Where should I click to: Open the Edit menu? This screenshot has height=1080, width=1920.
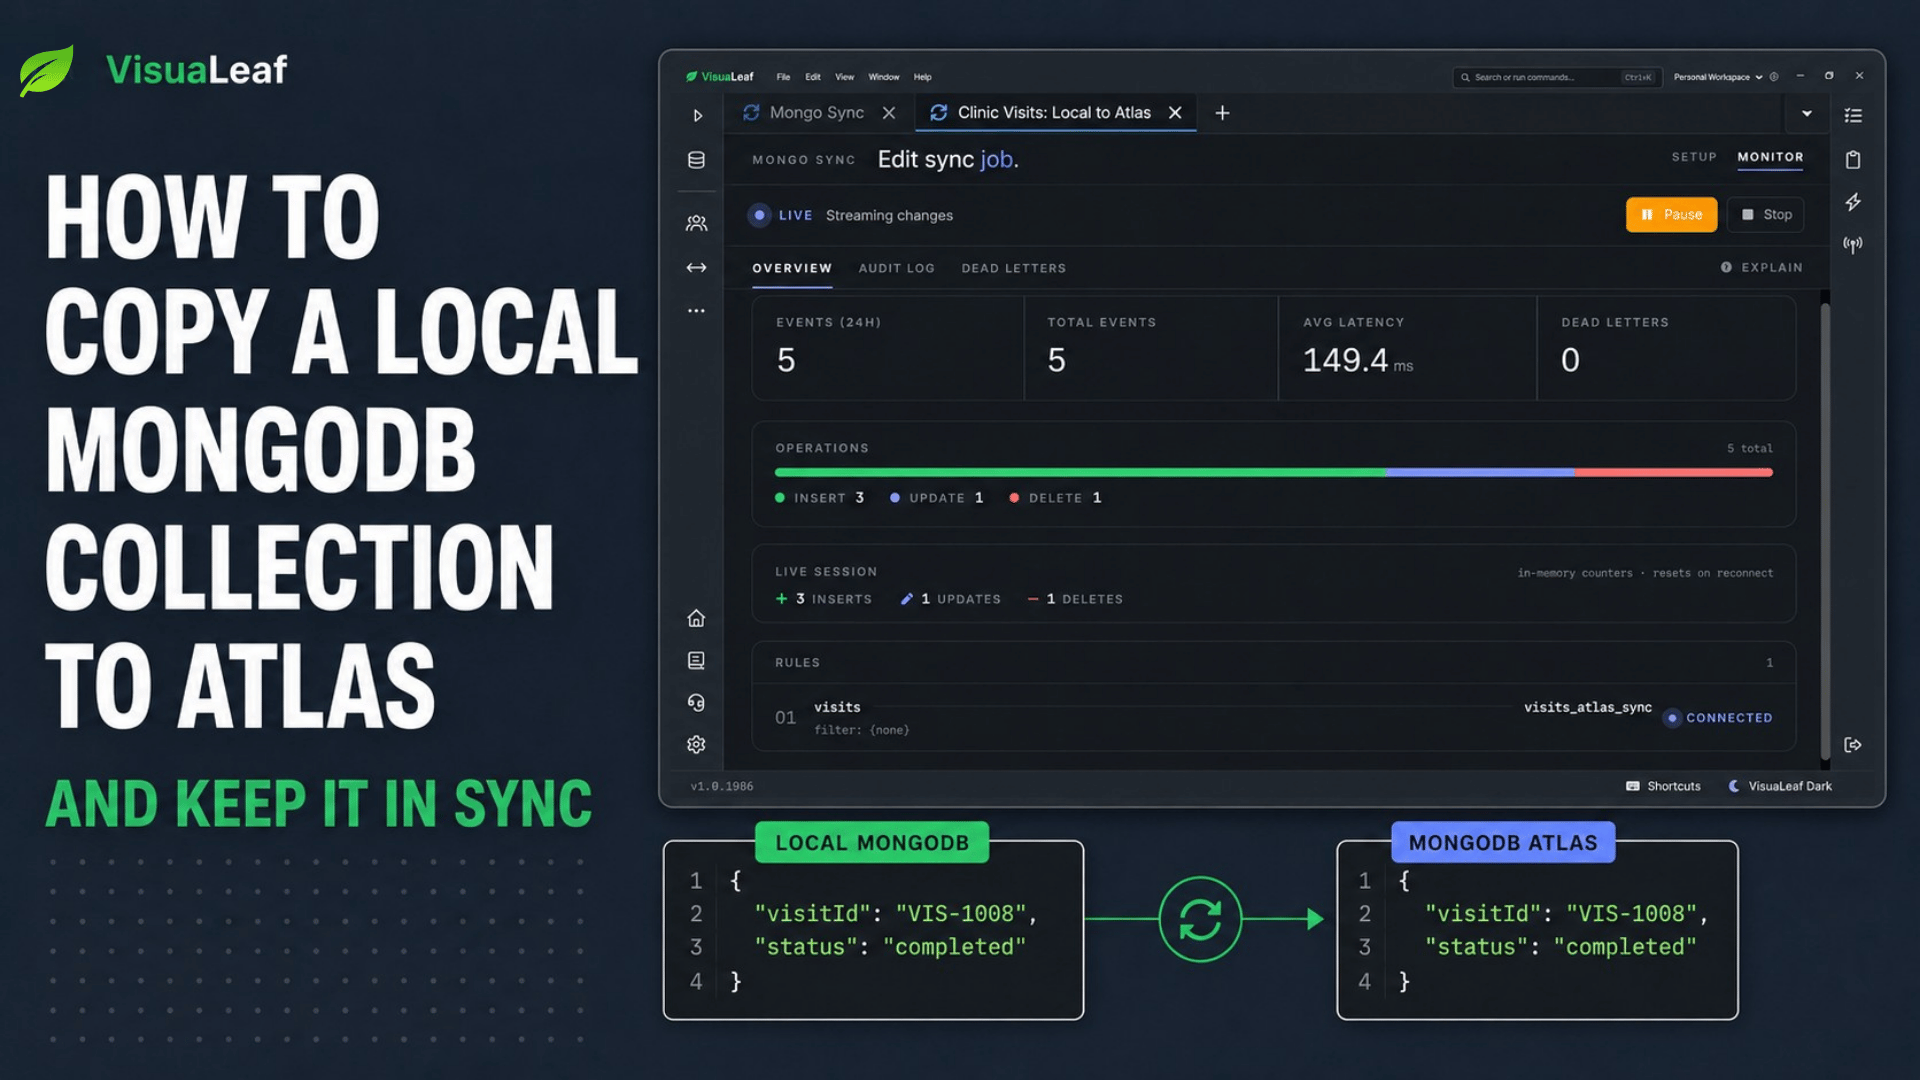(813, 77)
